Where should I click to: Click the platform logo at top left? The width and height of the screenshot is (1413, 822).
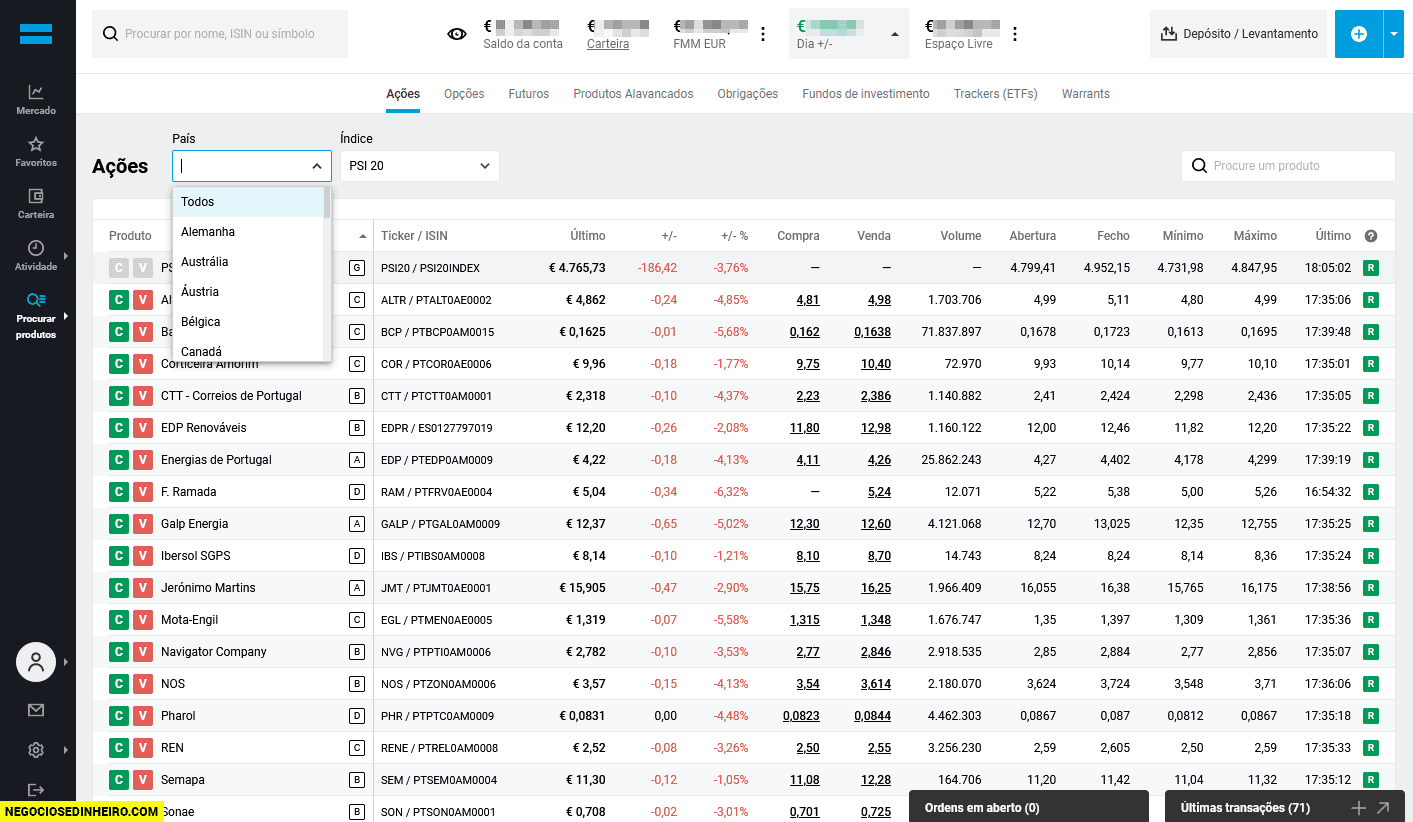pos(36,33)
